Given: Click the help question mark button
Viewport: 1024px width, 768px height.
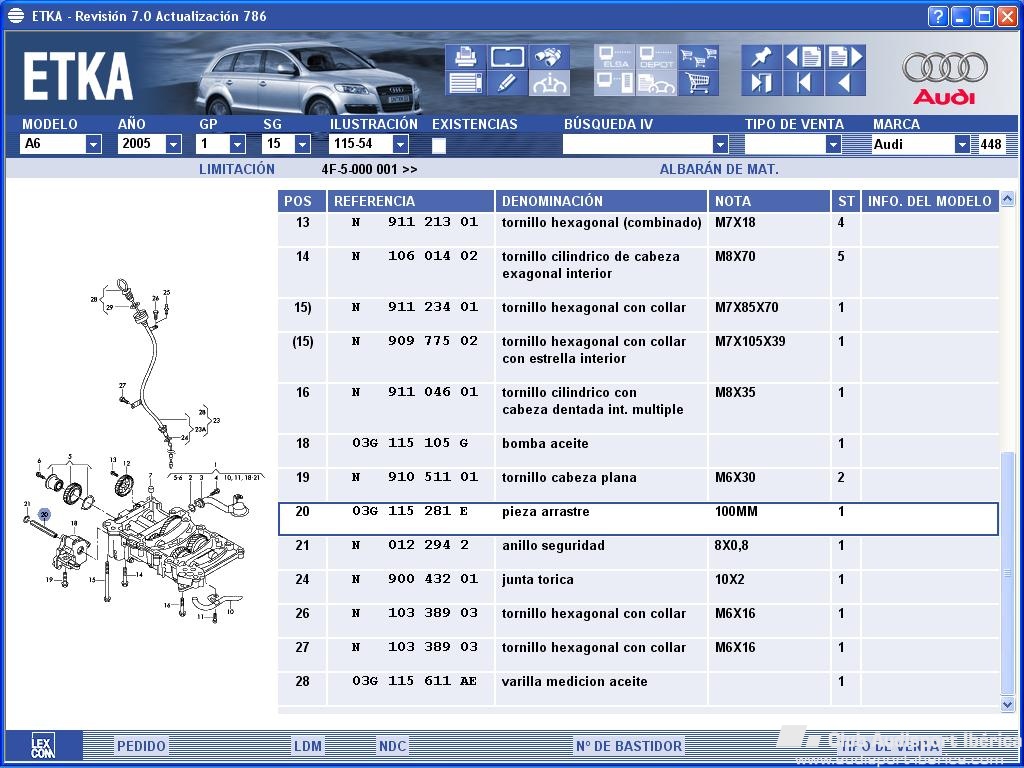Looking at the screenshot, I should pos(937,16).
